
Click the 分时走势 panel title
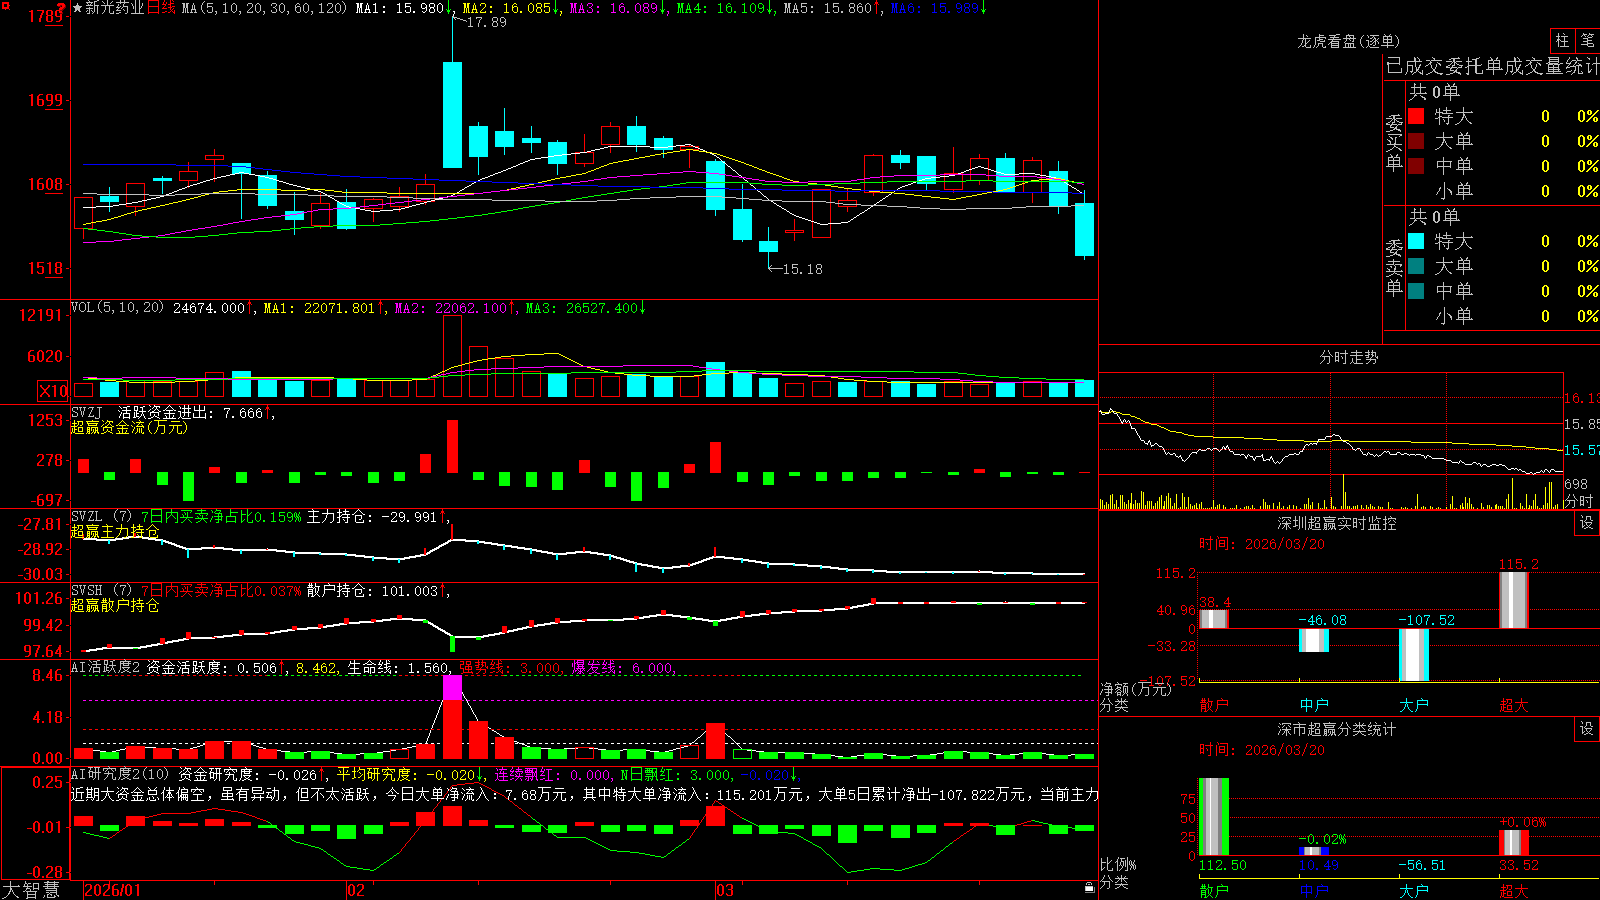point(1349,357)
